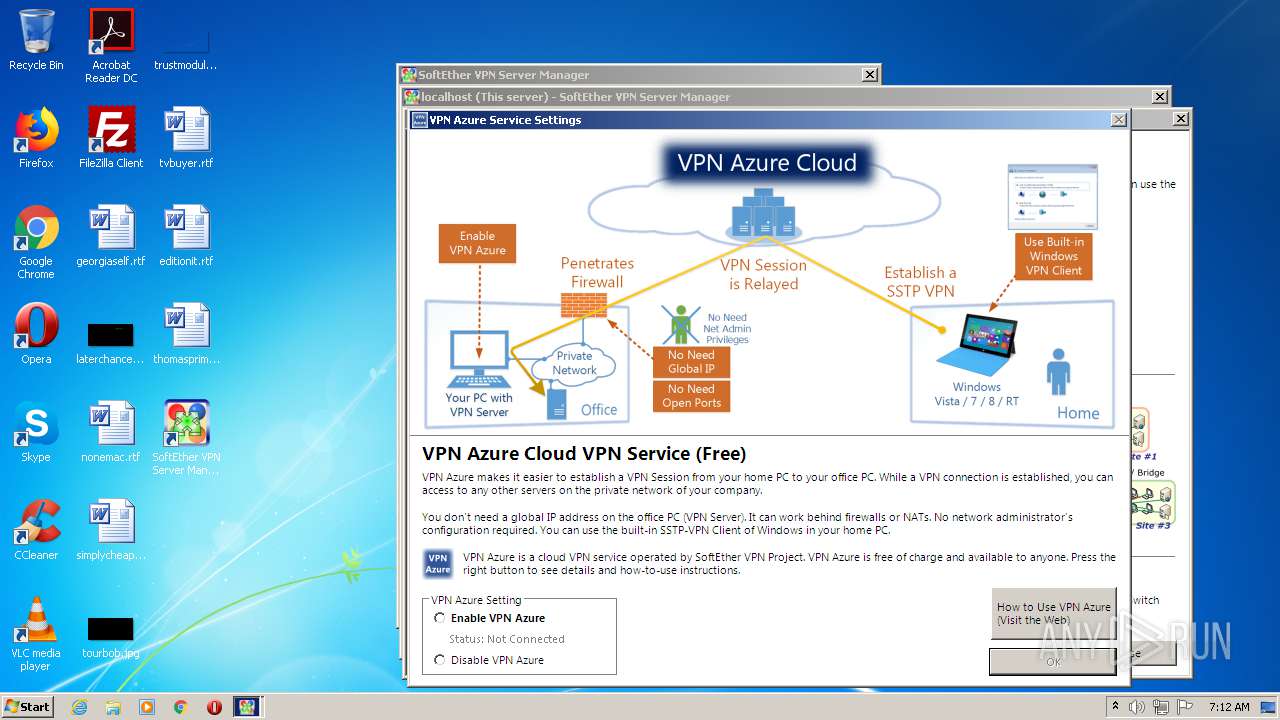The height and width of the screenshot is (720, 1280).
Task: Close the VPN Azure Service Settings dialog
Action: [1118, 120]
